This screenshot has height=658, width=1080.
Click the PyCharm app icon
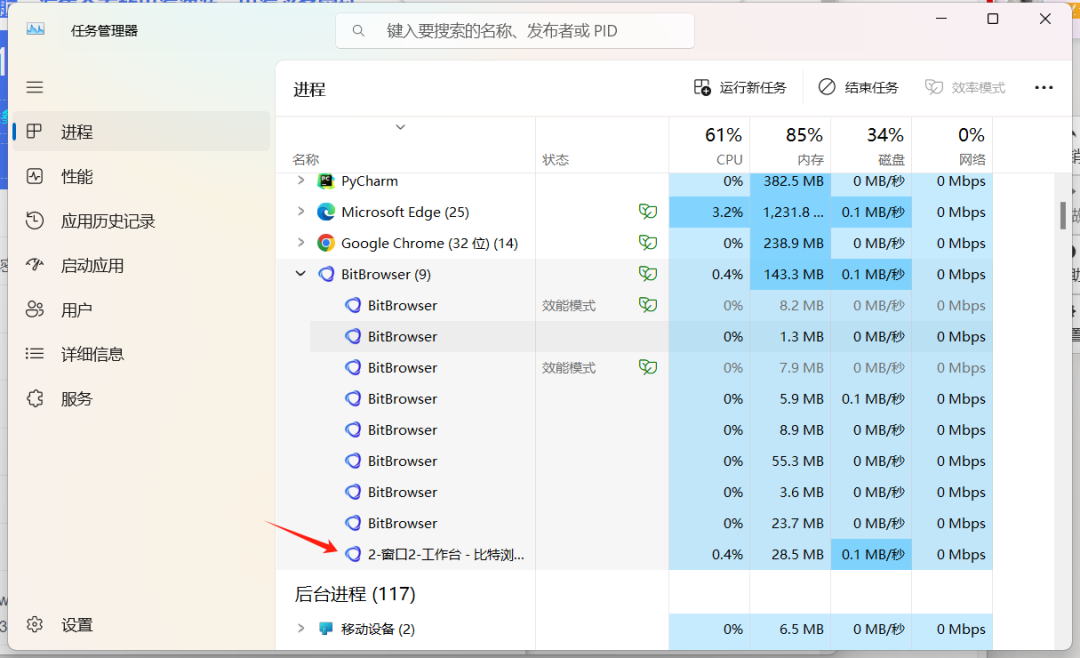click(326, 181)
